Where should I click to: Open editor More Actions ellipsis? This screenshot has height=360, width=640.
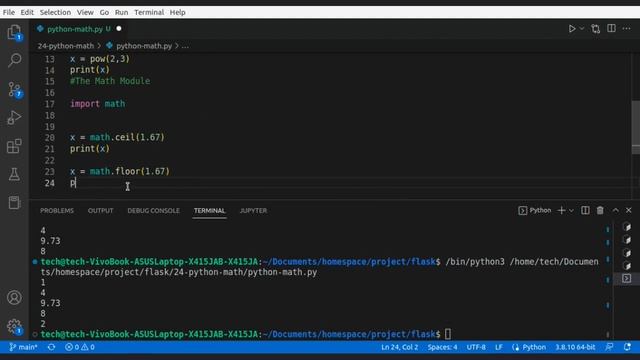click(x=627, y=29)
